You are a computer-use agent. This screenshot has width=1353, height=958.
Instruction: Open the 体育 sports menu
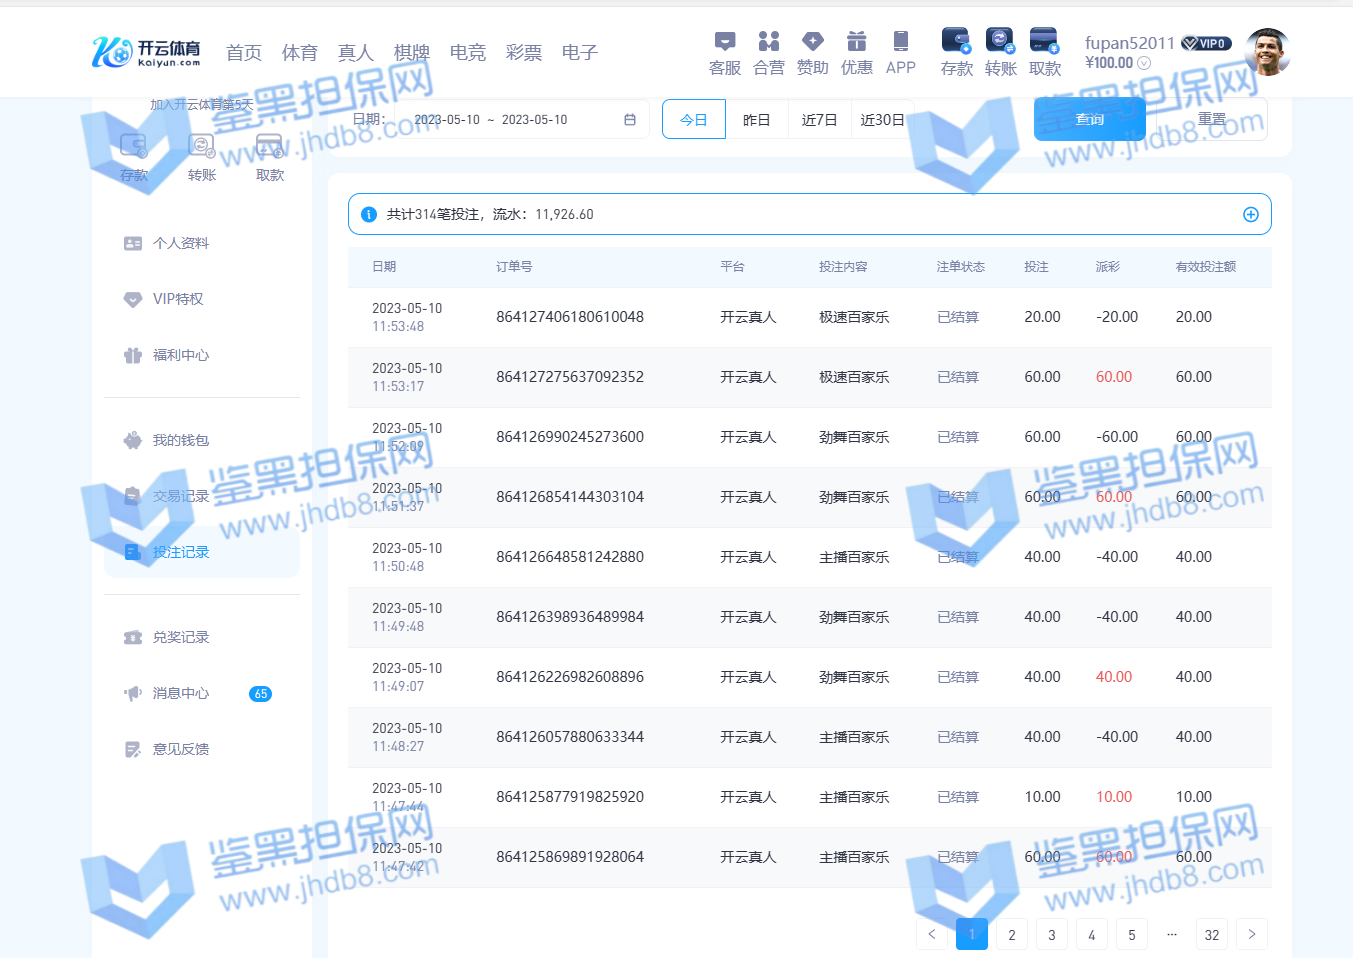(299, 53)
